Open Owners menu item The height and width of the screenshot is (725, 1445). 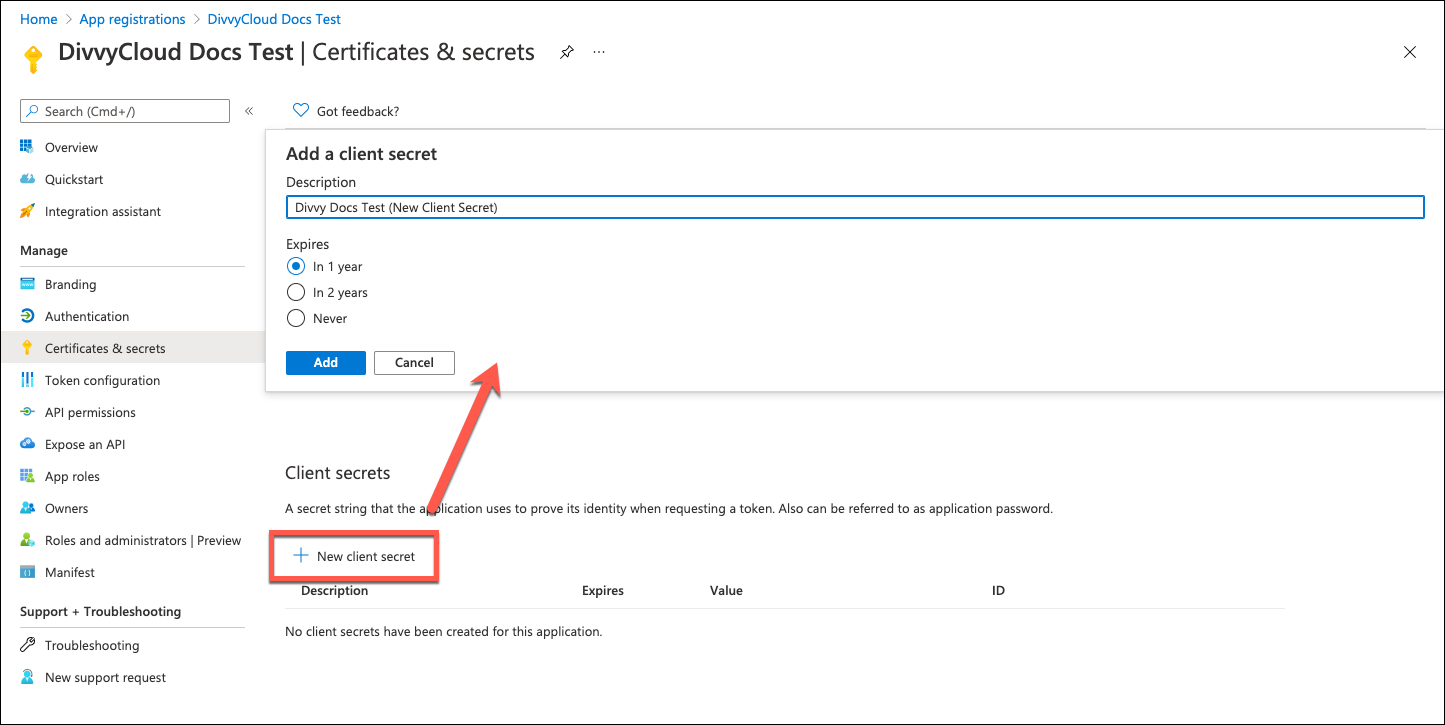click(x=66, y=508)
